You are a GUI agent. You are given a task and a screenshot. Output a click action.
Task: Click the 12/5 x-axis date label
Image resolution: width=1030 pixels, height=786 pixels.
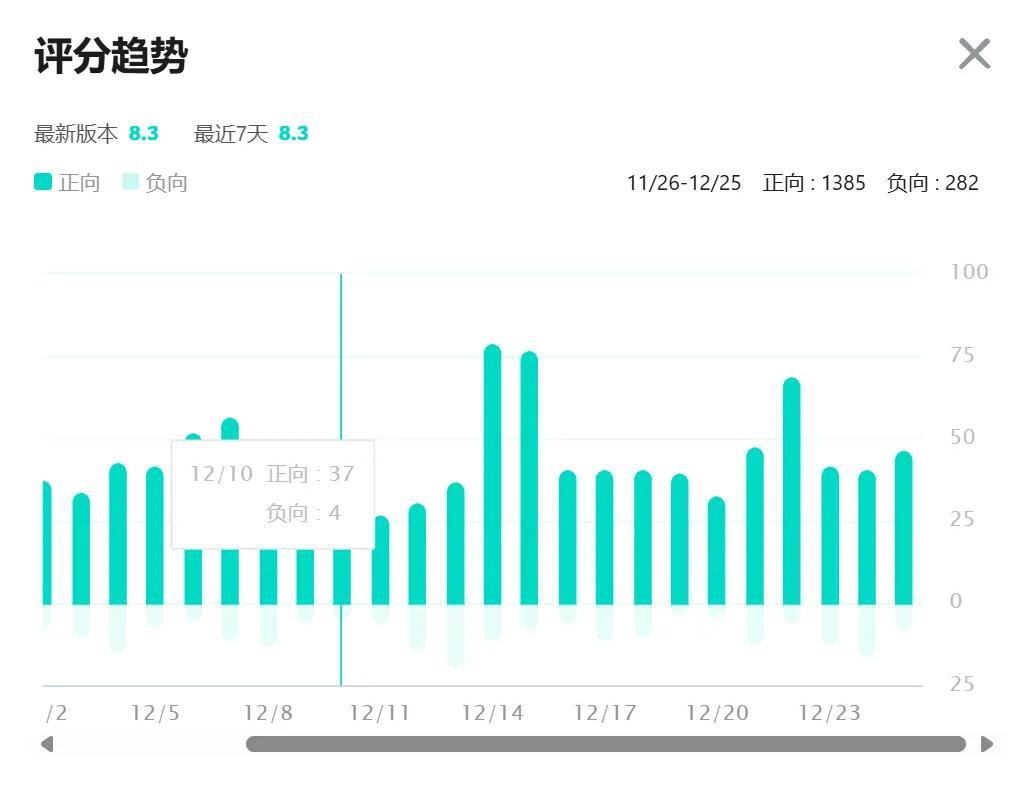click(155, 713)
